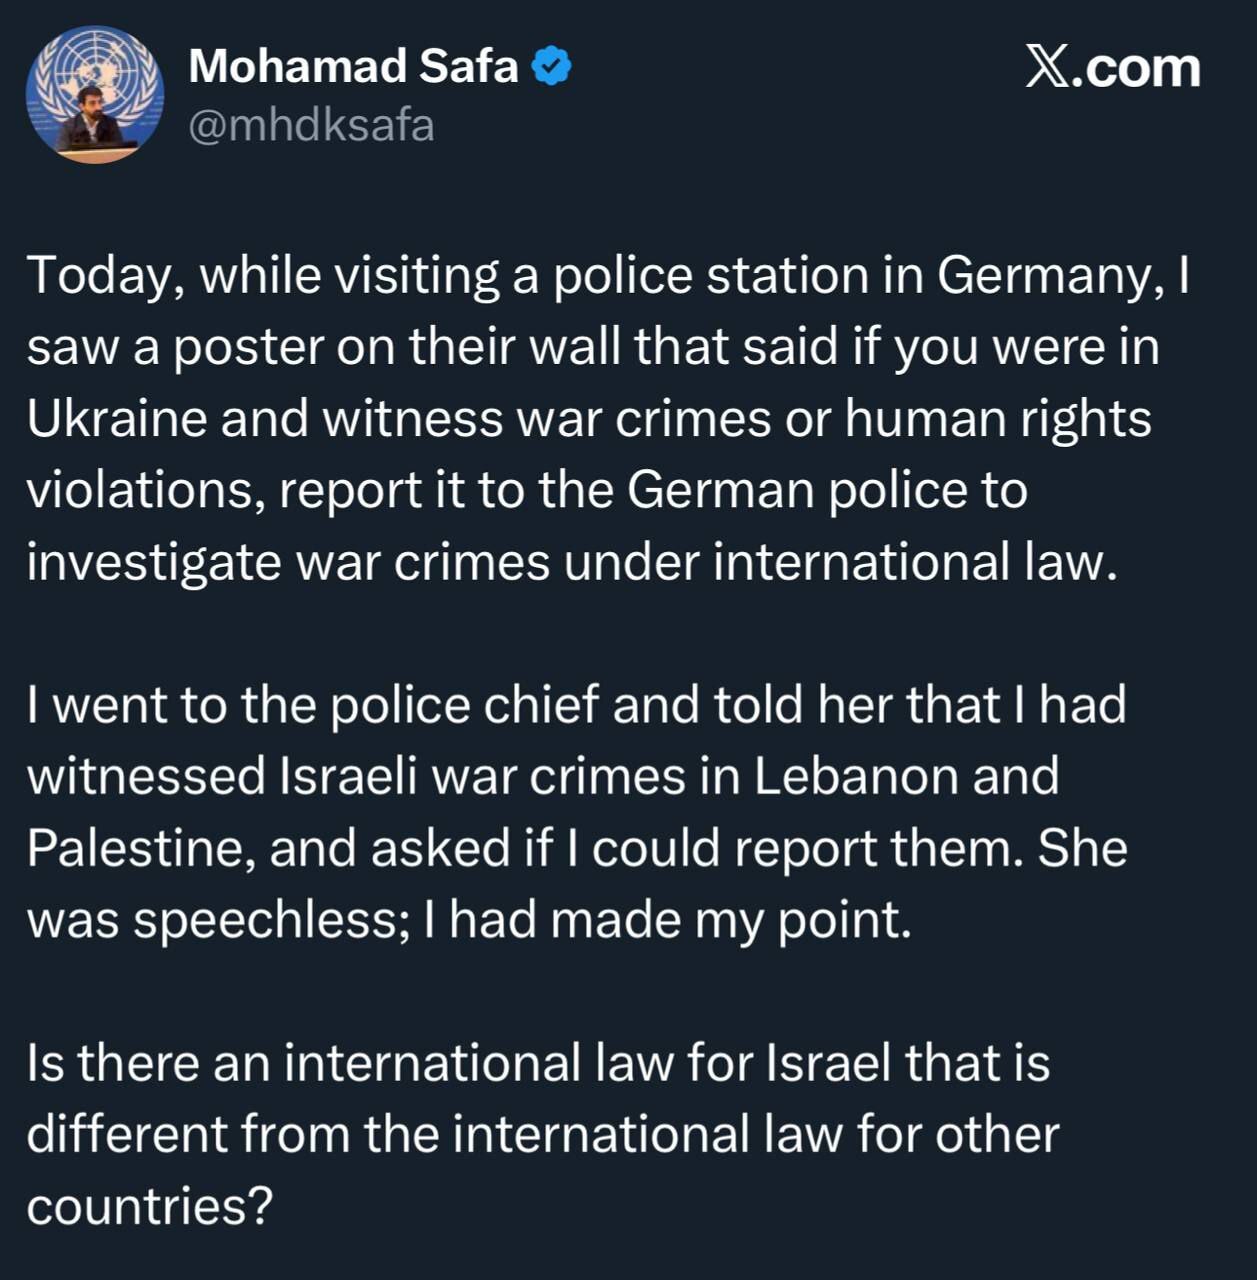This screenshot has height=1280, width=1257.
Task: Click the display name Mohamad Safa
Action: 353,67
